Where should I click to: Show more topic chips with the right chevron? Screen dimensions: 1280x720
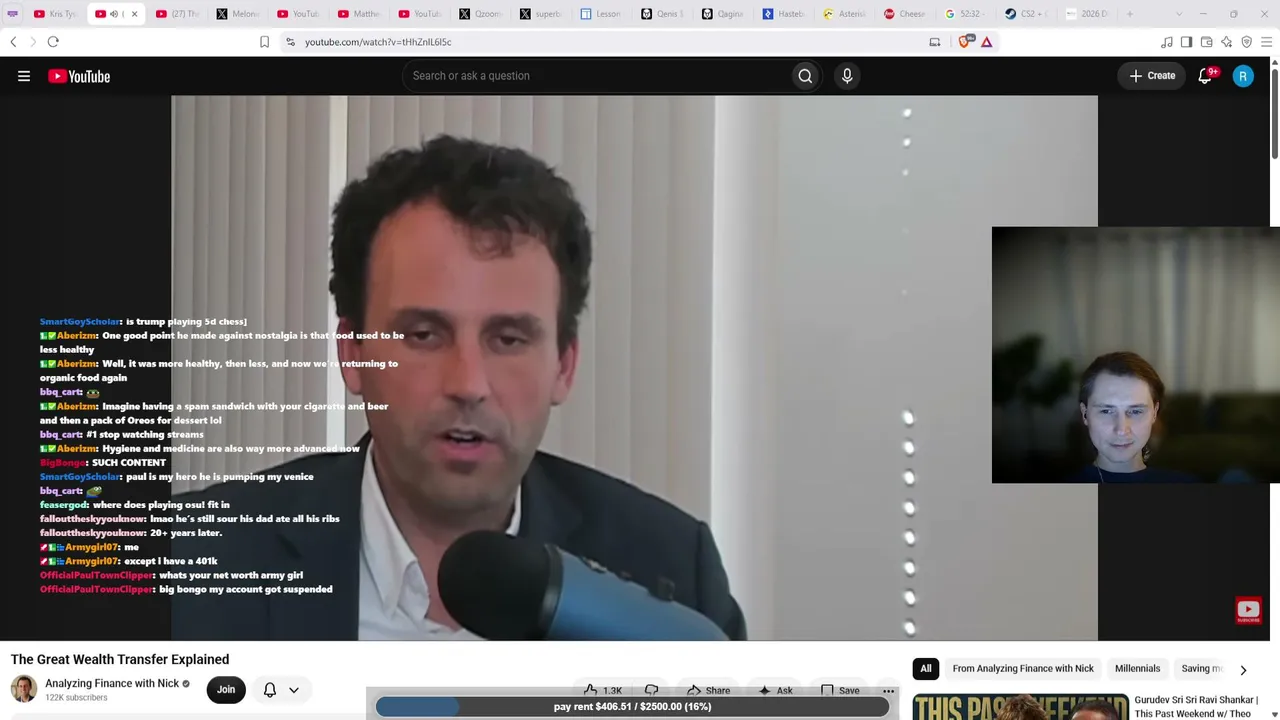coord(1243,670)
